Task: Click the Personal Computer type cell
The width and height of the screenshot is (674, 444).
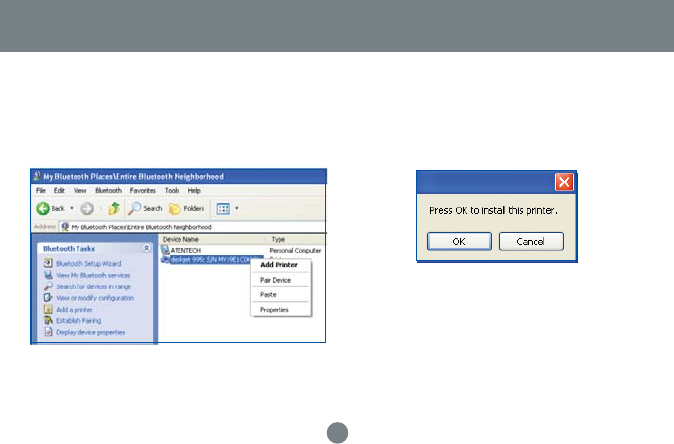Action: 295,250
